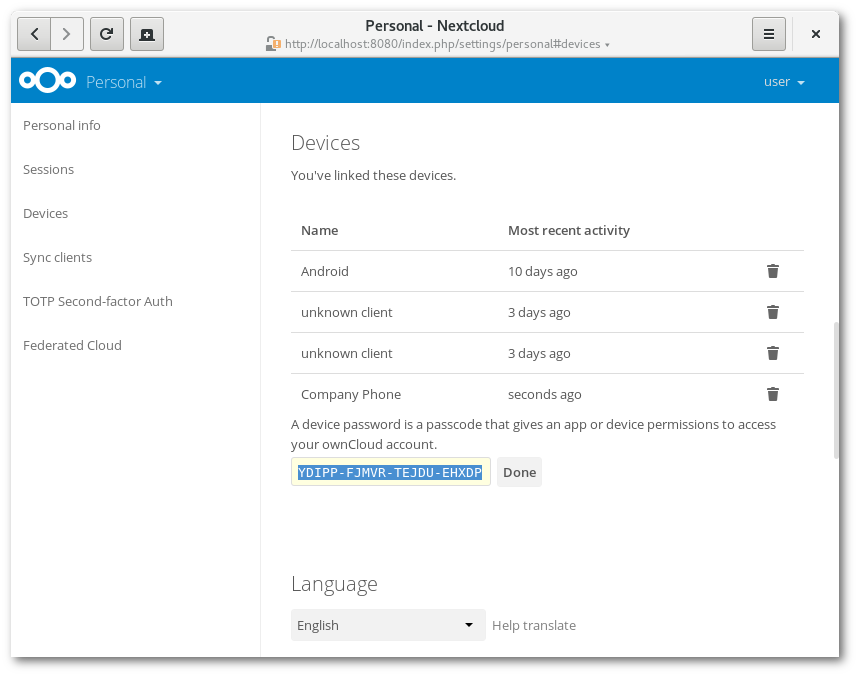Delete the Android device
858x676 pixels.
(772, 271)
